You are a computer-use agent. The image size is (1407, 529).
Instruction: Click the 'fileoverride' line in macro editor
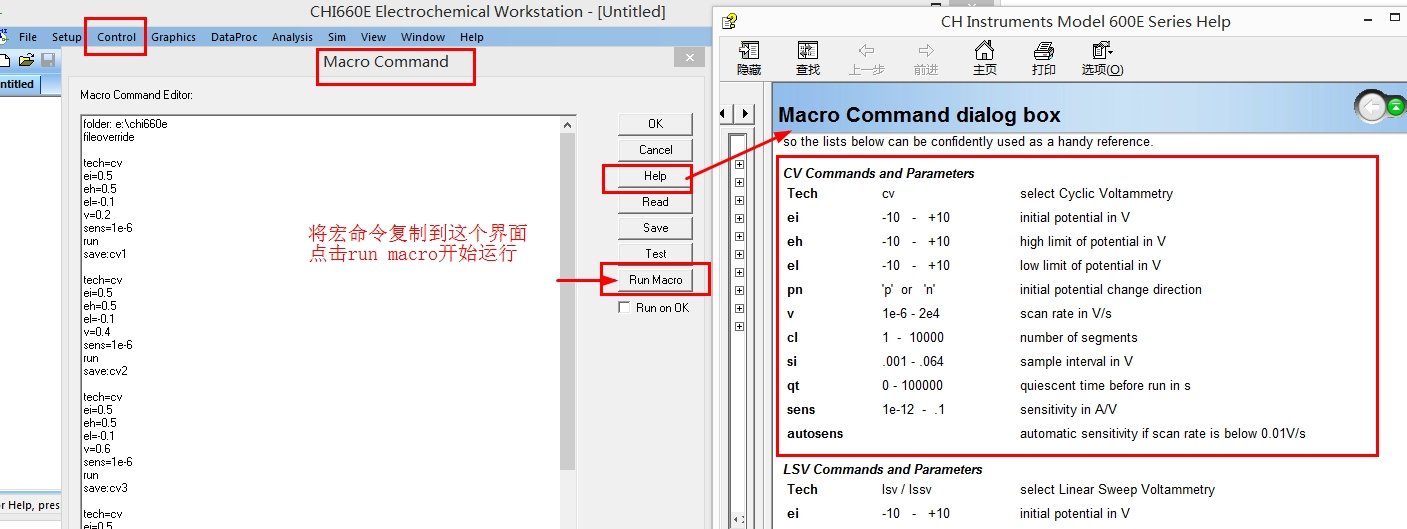click(108, 137)
